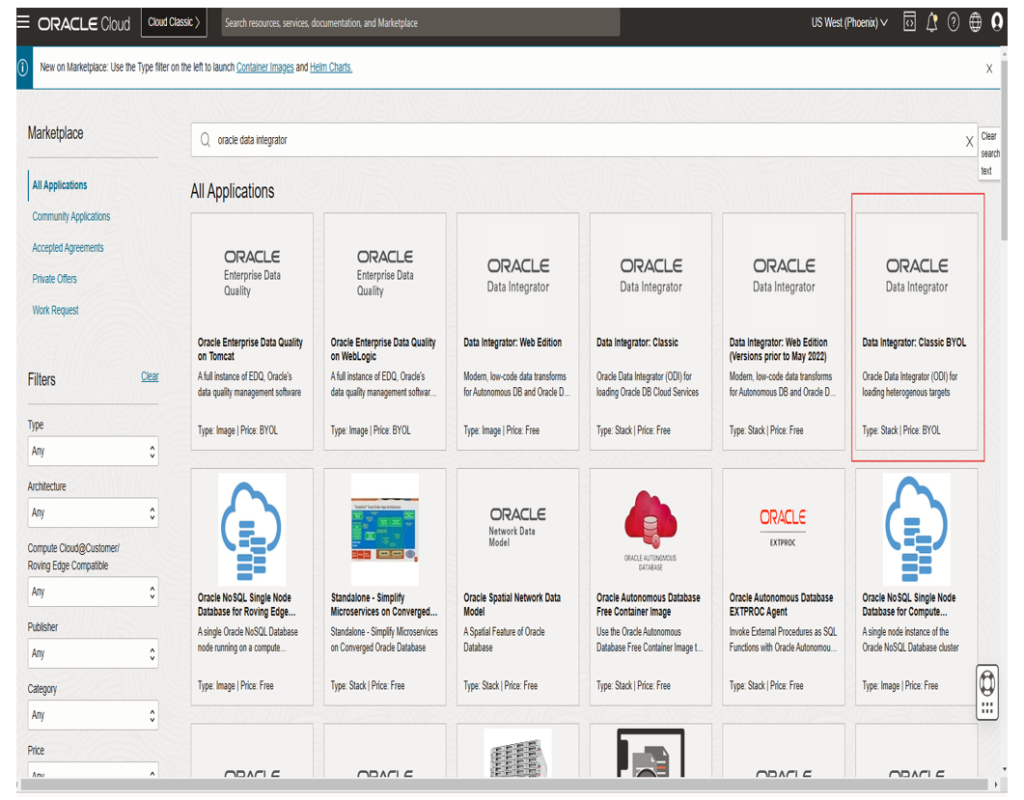The width and height of the screenshot is (1024, 800).
Task: Click the Clear filters link
Action: [149, 377]
